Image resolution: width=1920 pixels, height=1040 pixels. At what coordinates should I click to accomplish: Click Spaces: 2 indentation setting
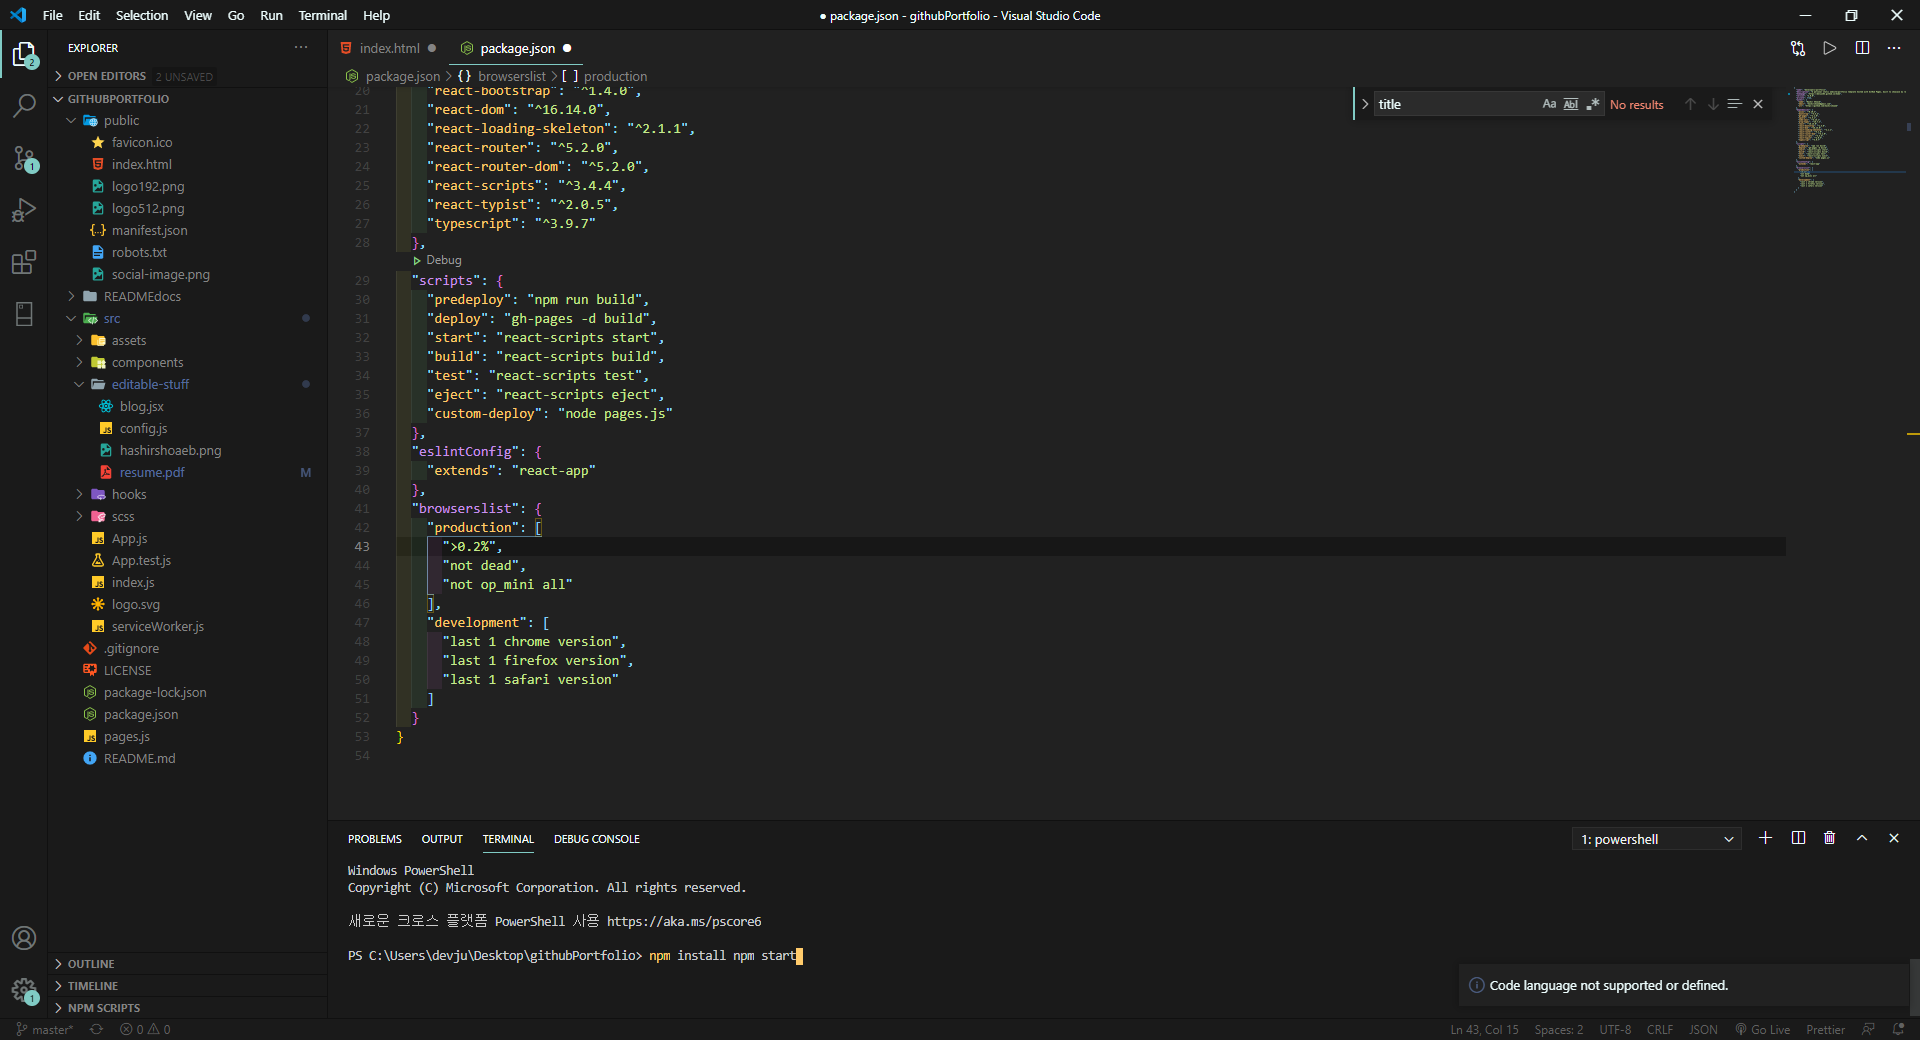pos(1559,1029)
